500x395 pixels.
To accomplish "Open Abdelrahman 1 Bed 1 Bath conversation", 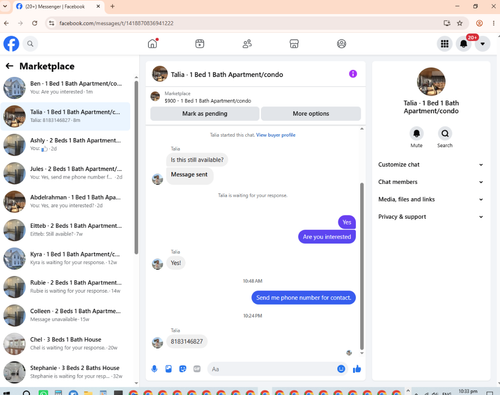I will (x=65, y=201).
